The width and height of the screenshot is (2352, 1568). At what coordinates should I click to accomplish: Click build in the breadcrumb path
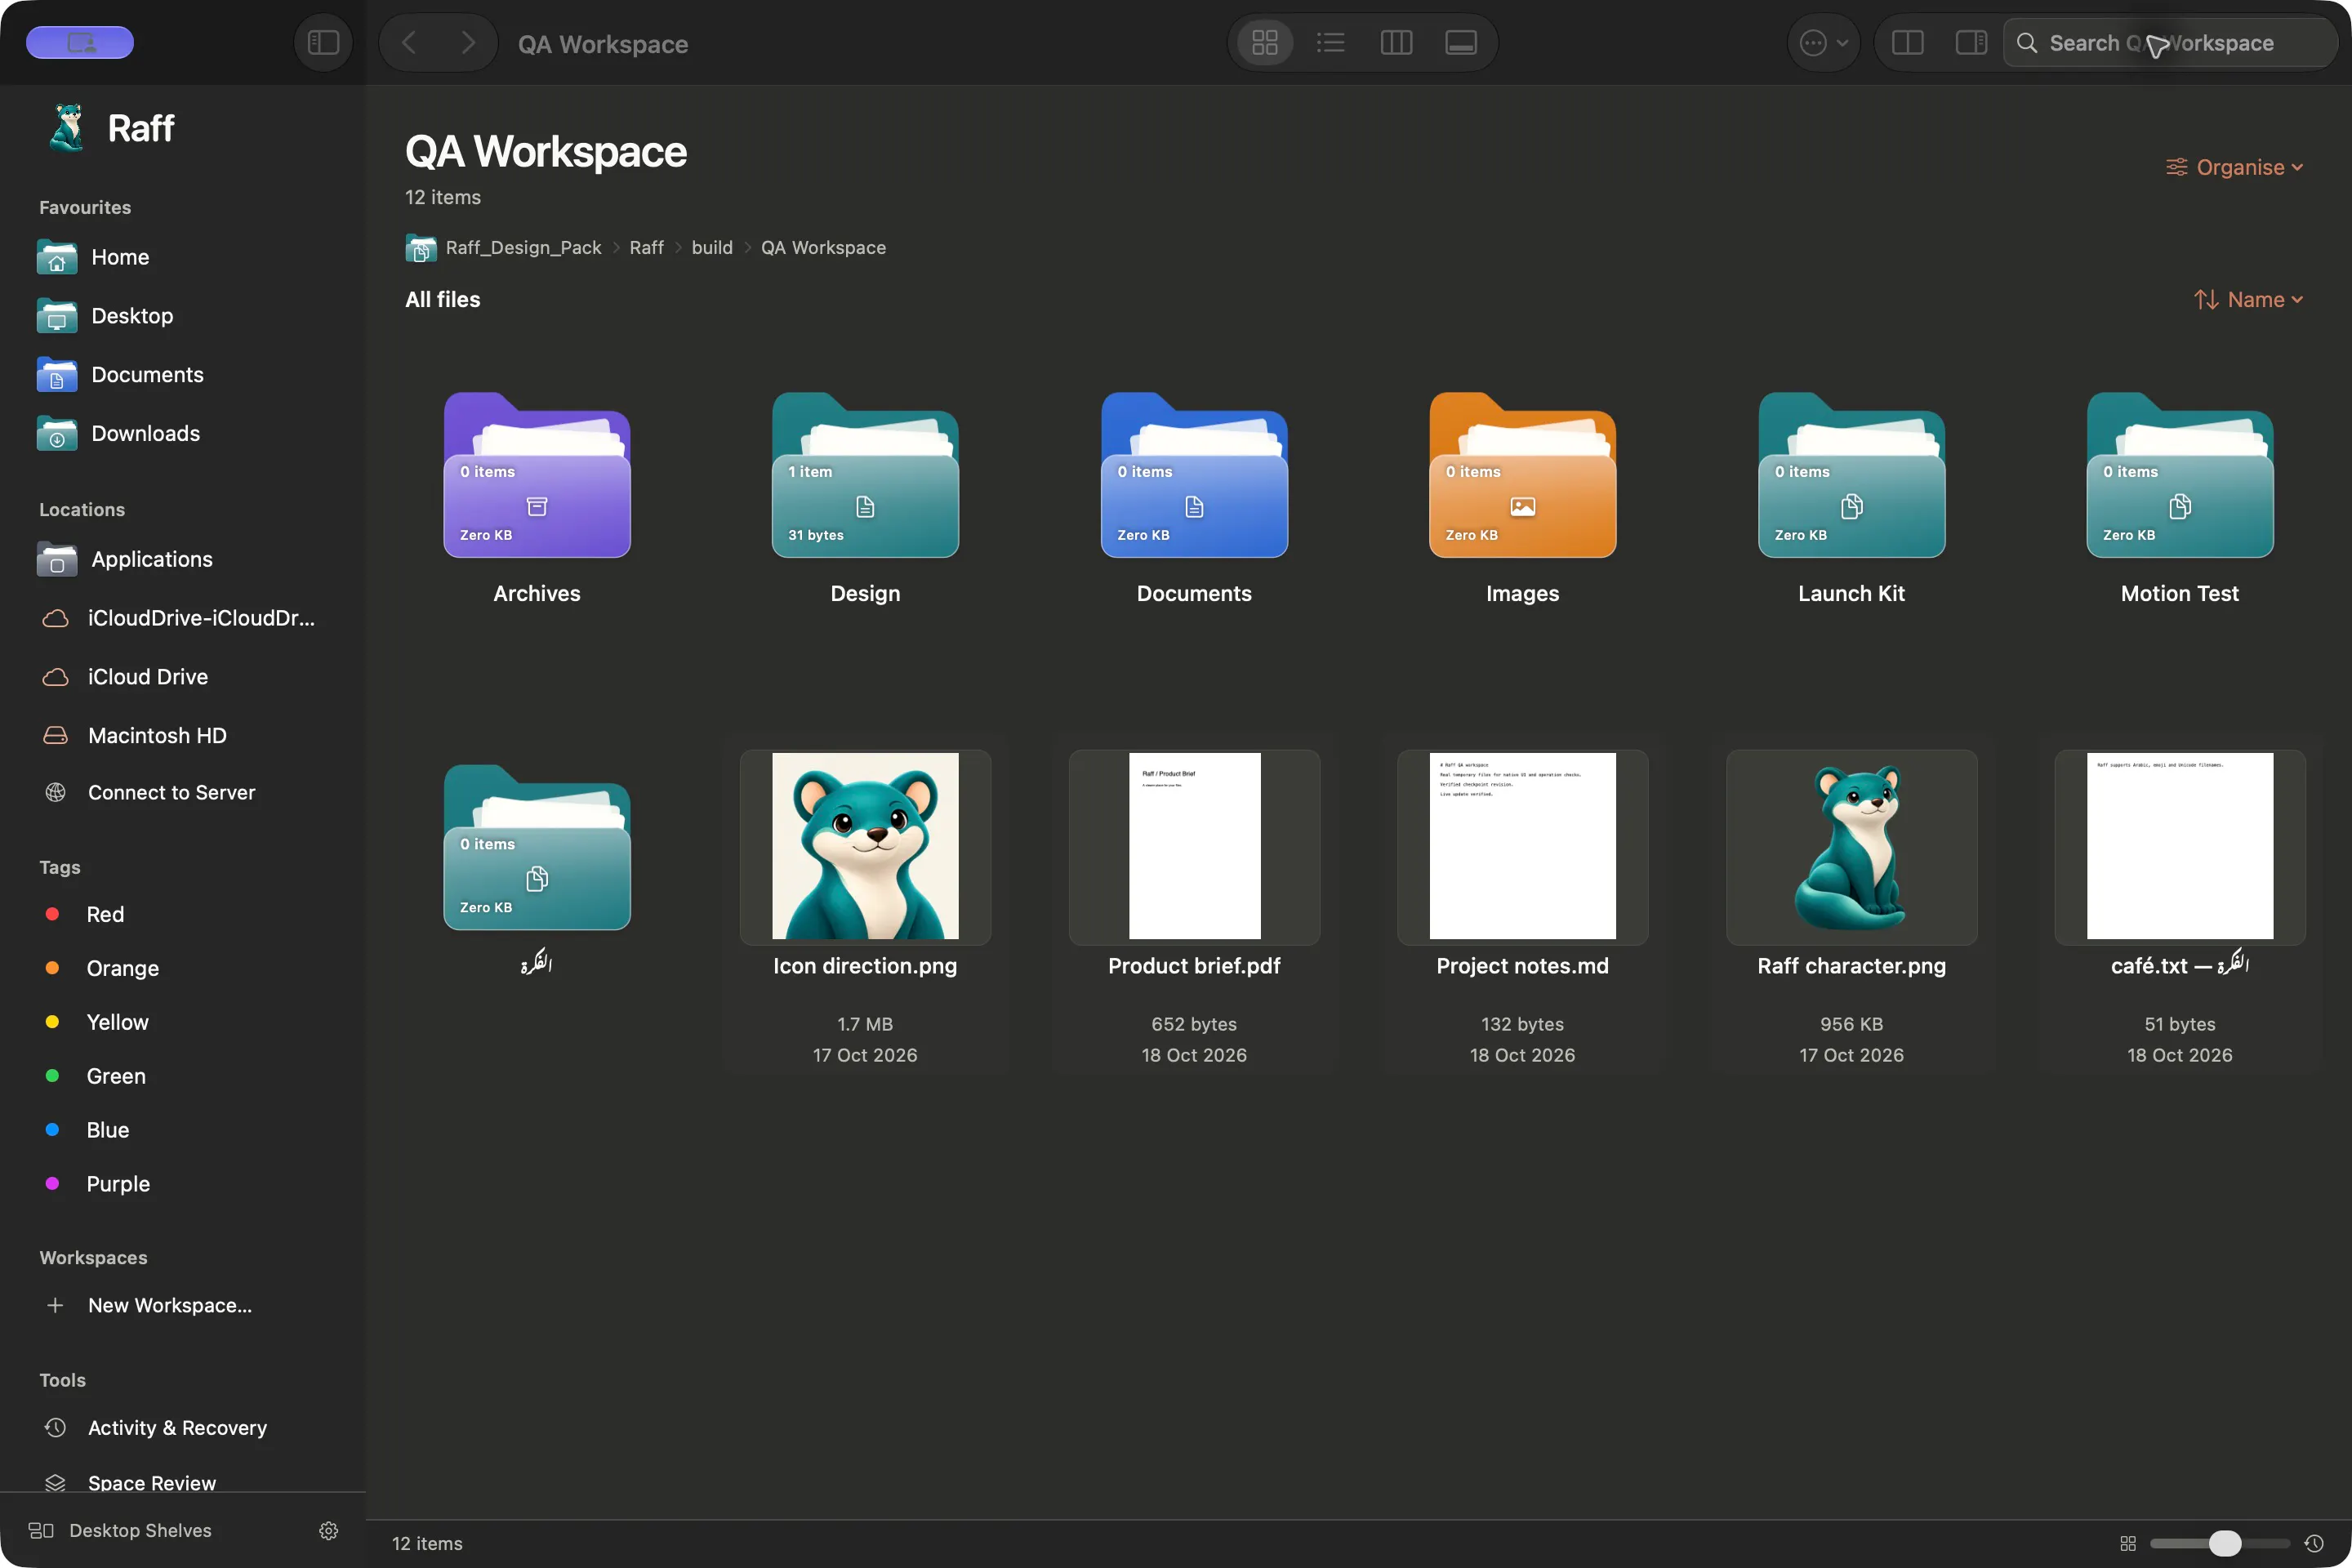[x=712, y=247]
